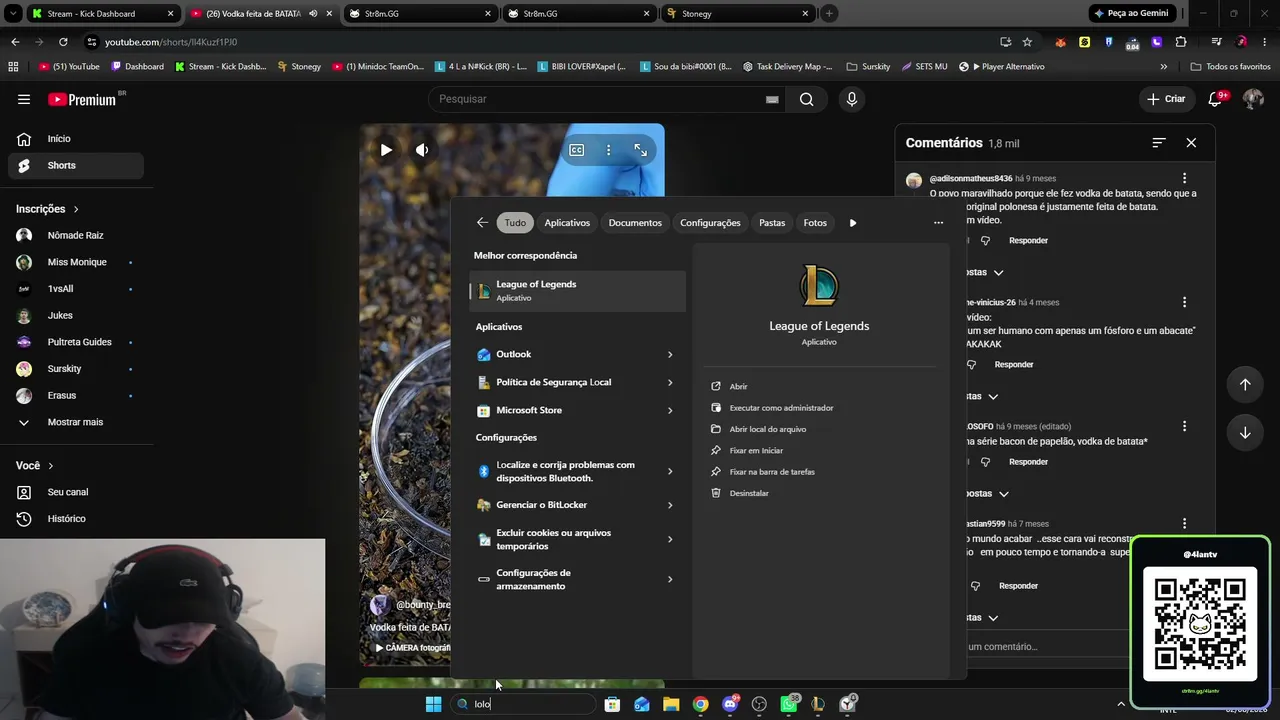
Task: Choose Abrir local do arquivo
Action: click(767, 429)
